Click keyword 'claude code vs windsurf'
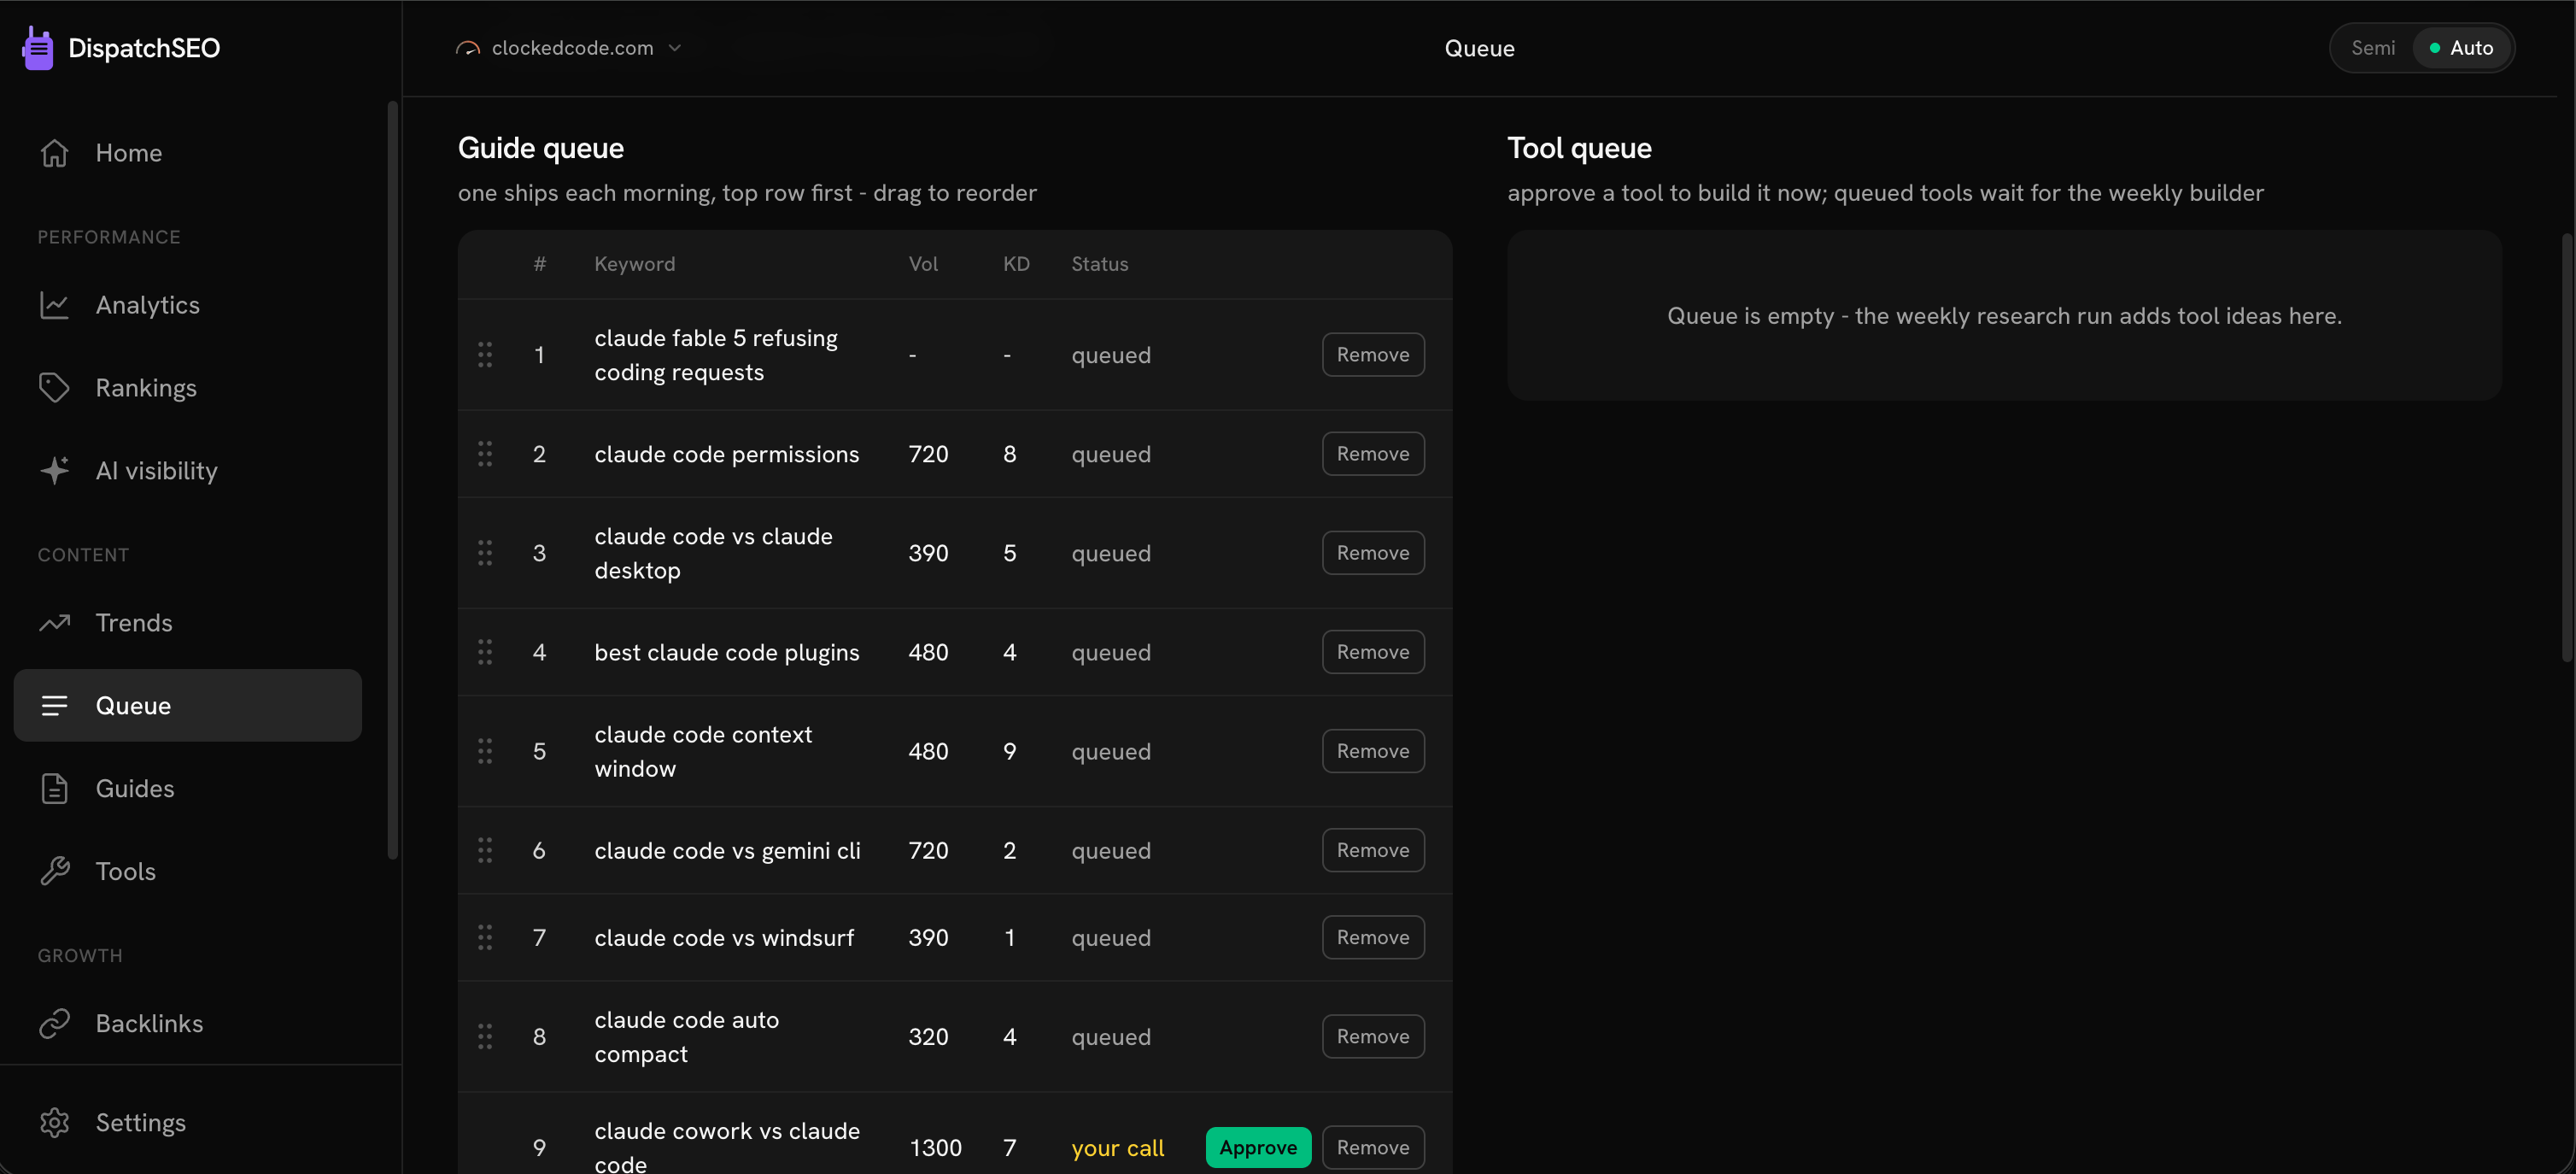The width and height of the screenshot is (2576, 1174). [724, 938]
